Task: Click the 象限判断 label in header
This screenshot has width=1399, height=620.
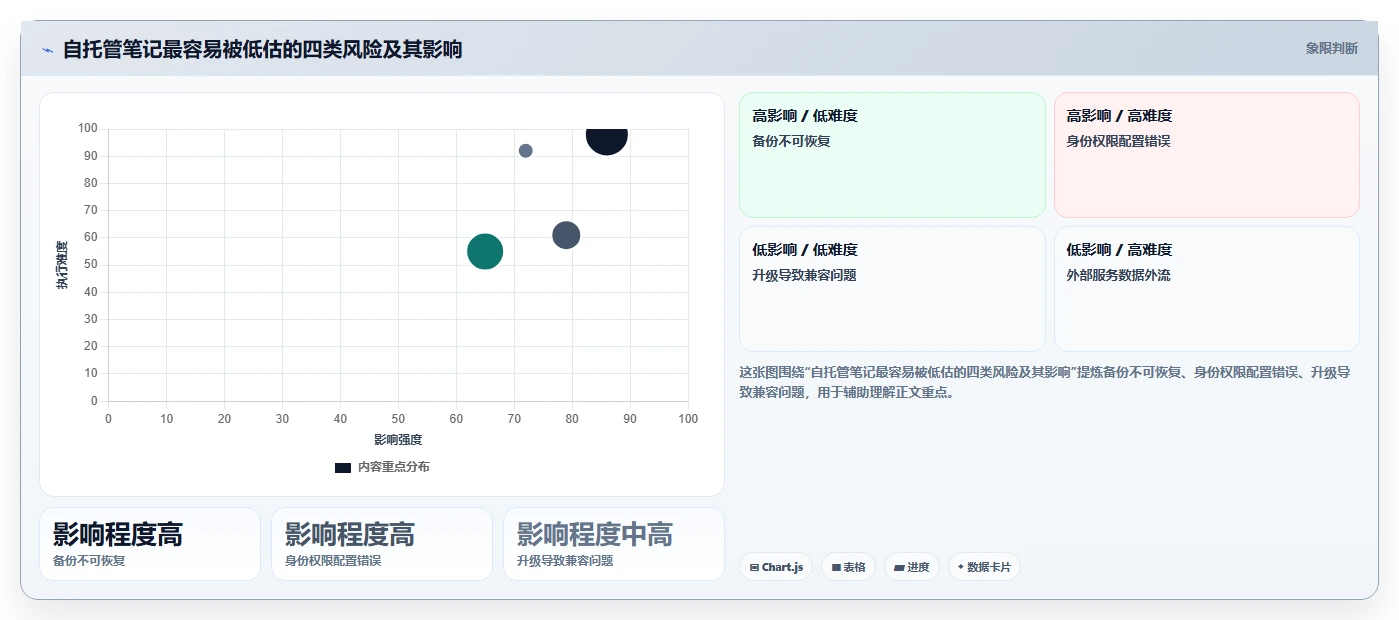Action: [1331, 48]
